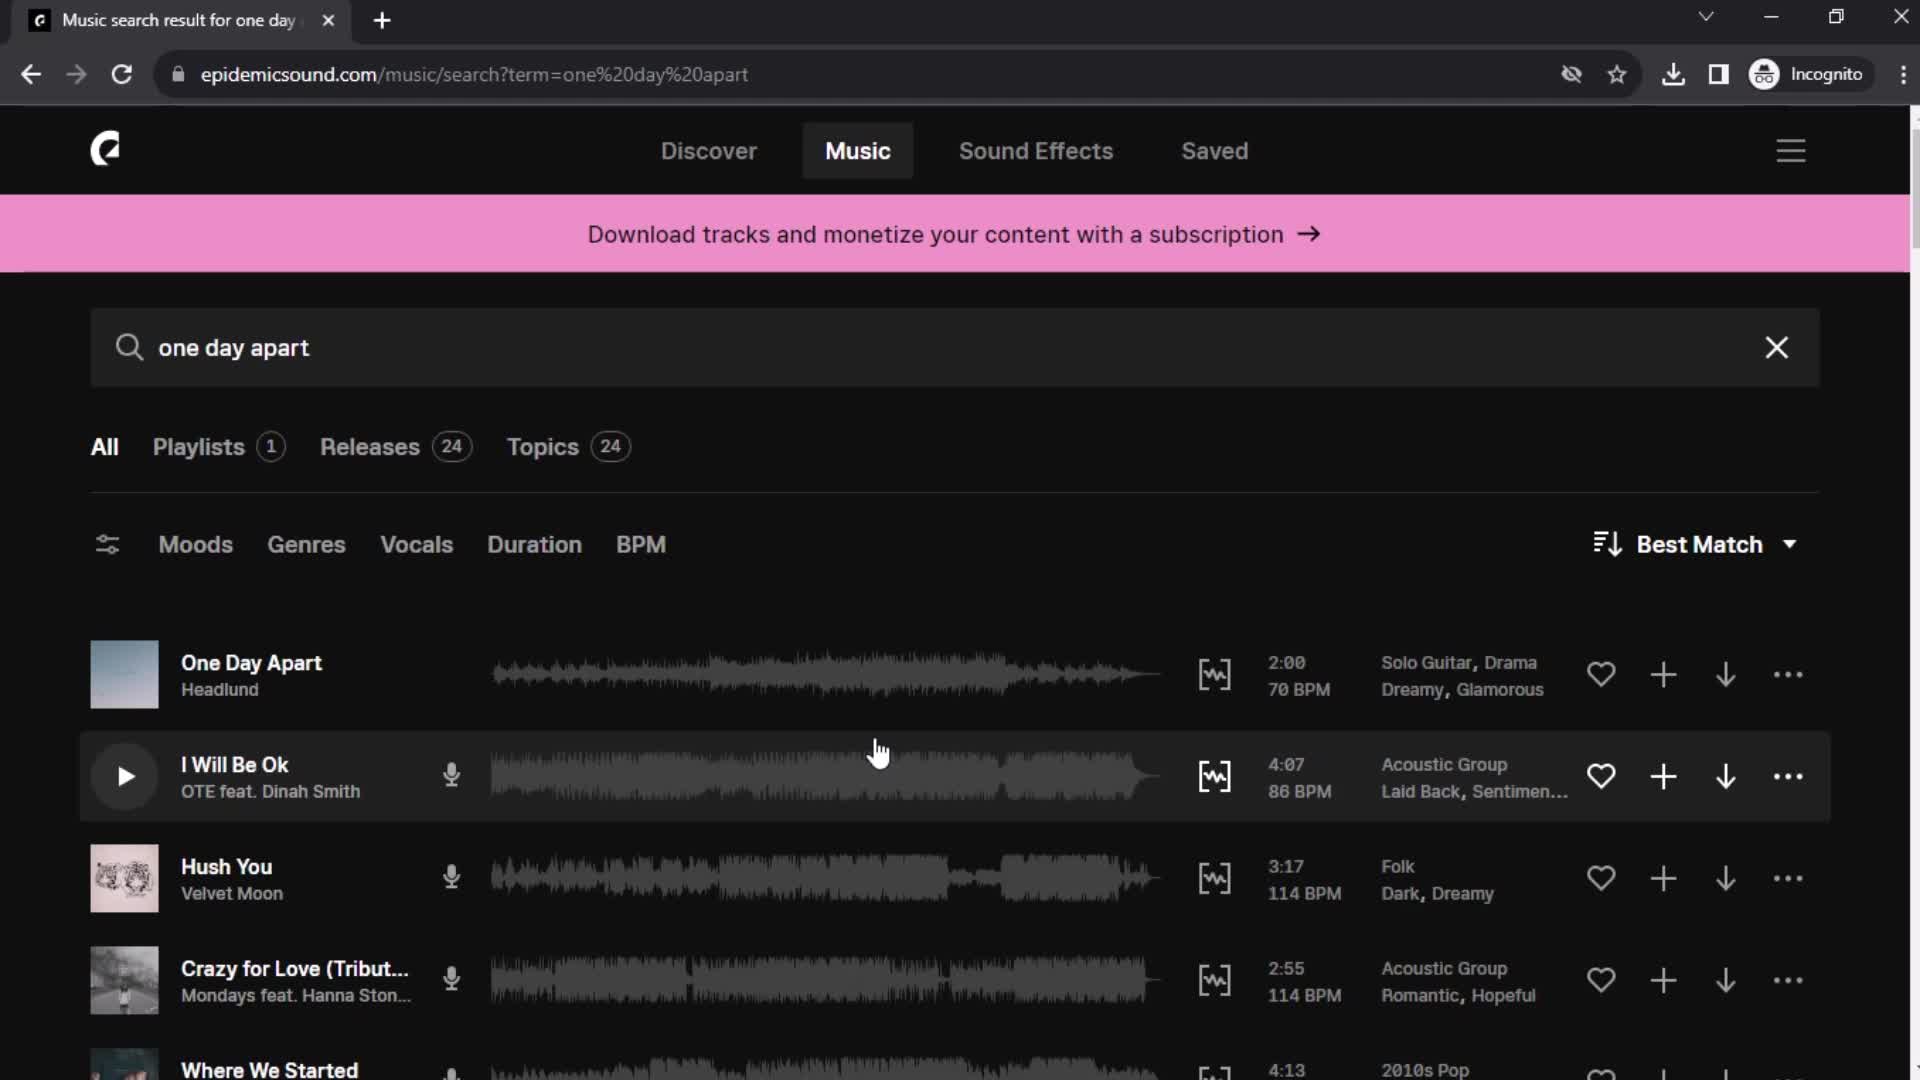
Task: Open the One Day Apart track title
Action: click(251, 663)
